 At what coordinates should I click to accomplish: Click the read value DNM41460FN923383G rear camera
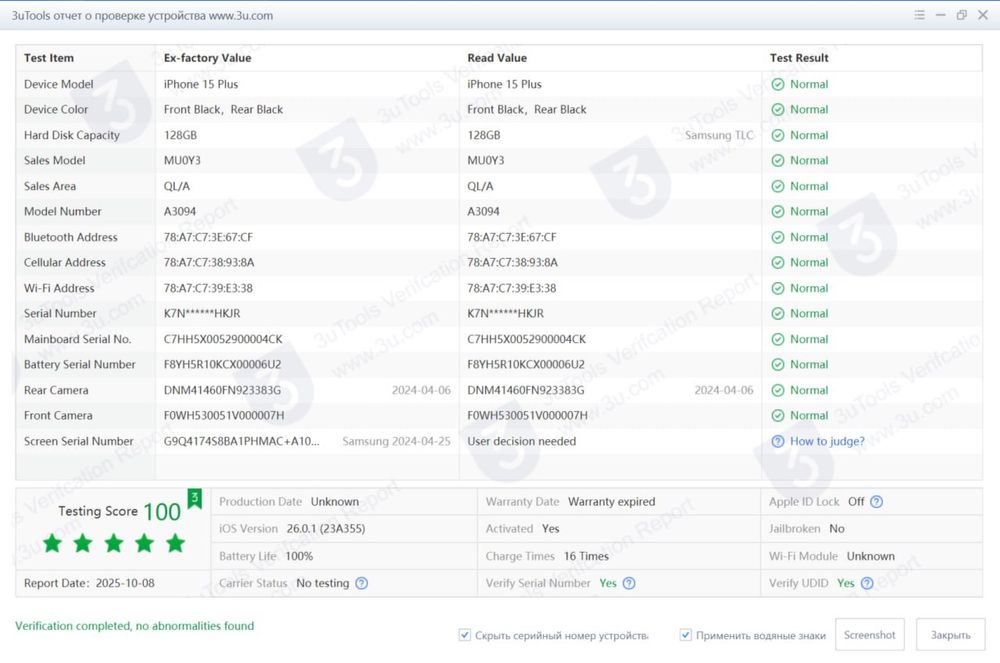pyautogui.click(x=526, y=390)
